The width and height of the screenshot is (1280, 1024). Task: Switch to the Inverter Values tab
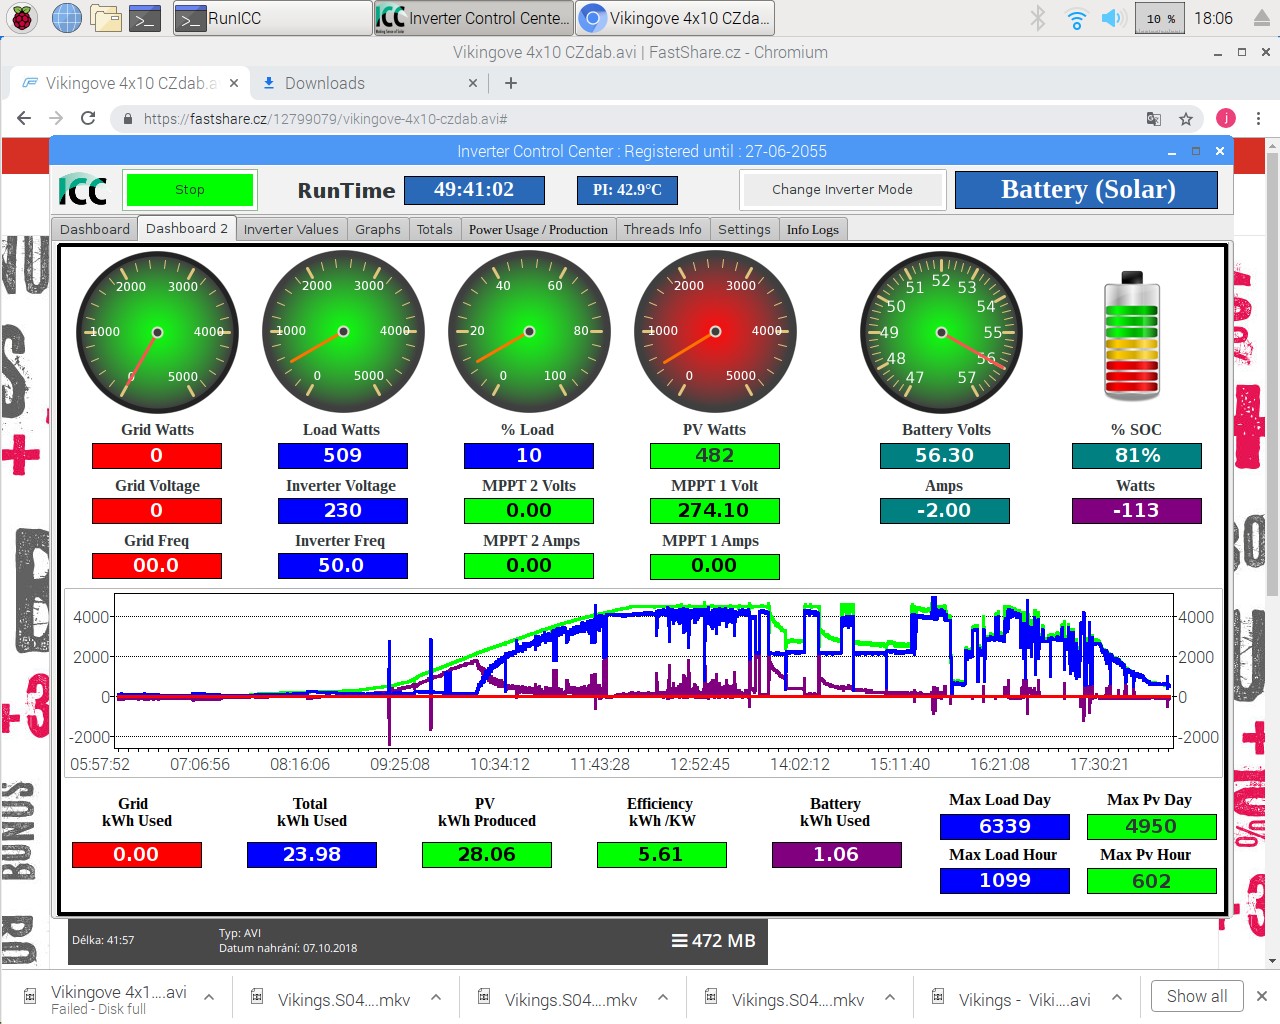(x=291, y=229)
